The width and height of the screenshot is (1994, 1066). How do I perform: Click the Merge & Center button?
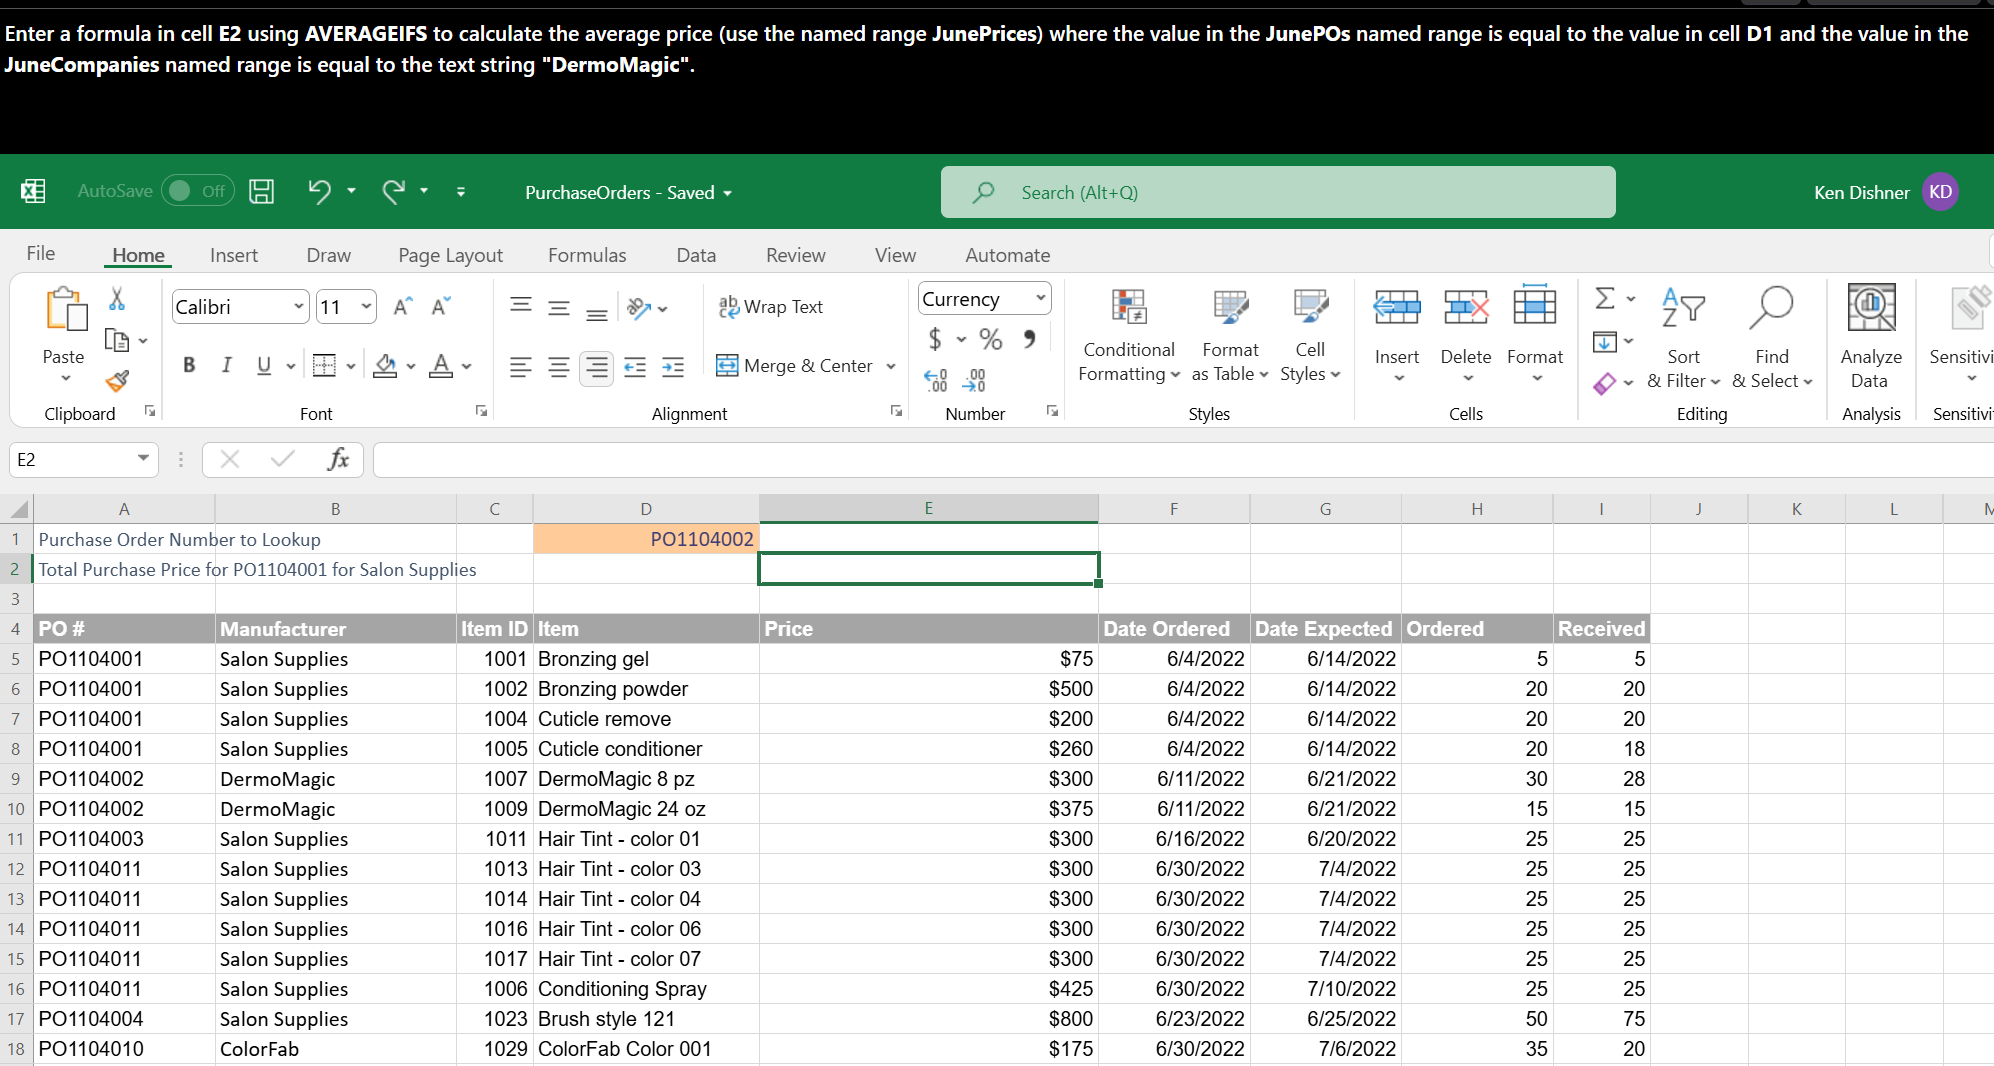coord(795,366)
